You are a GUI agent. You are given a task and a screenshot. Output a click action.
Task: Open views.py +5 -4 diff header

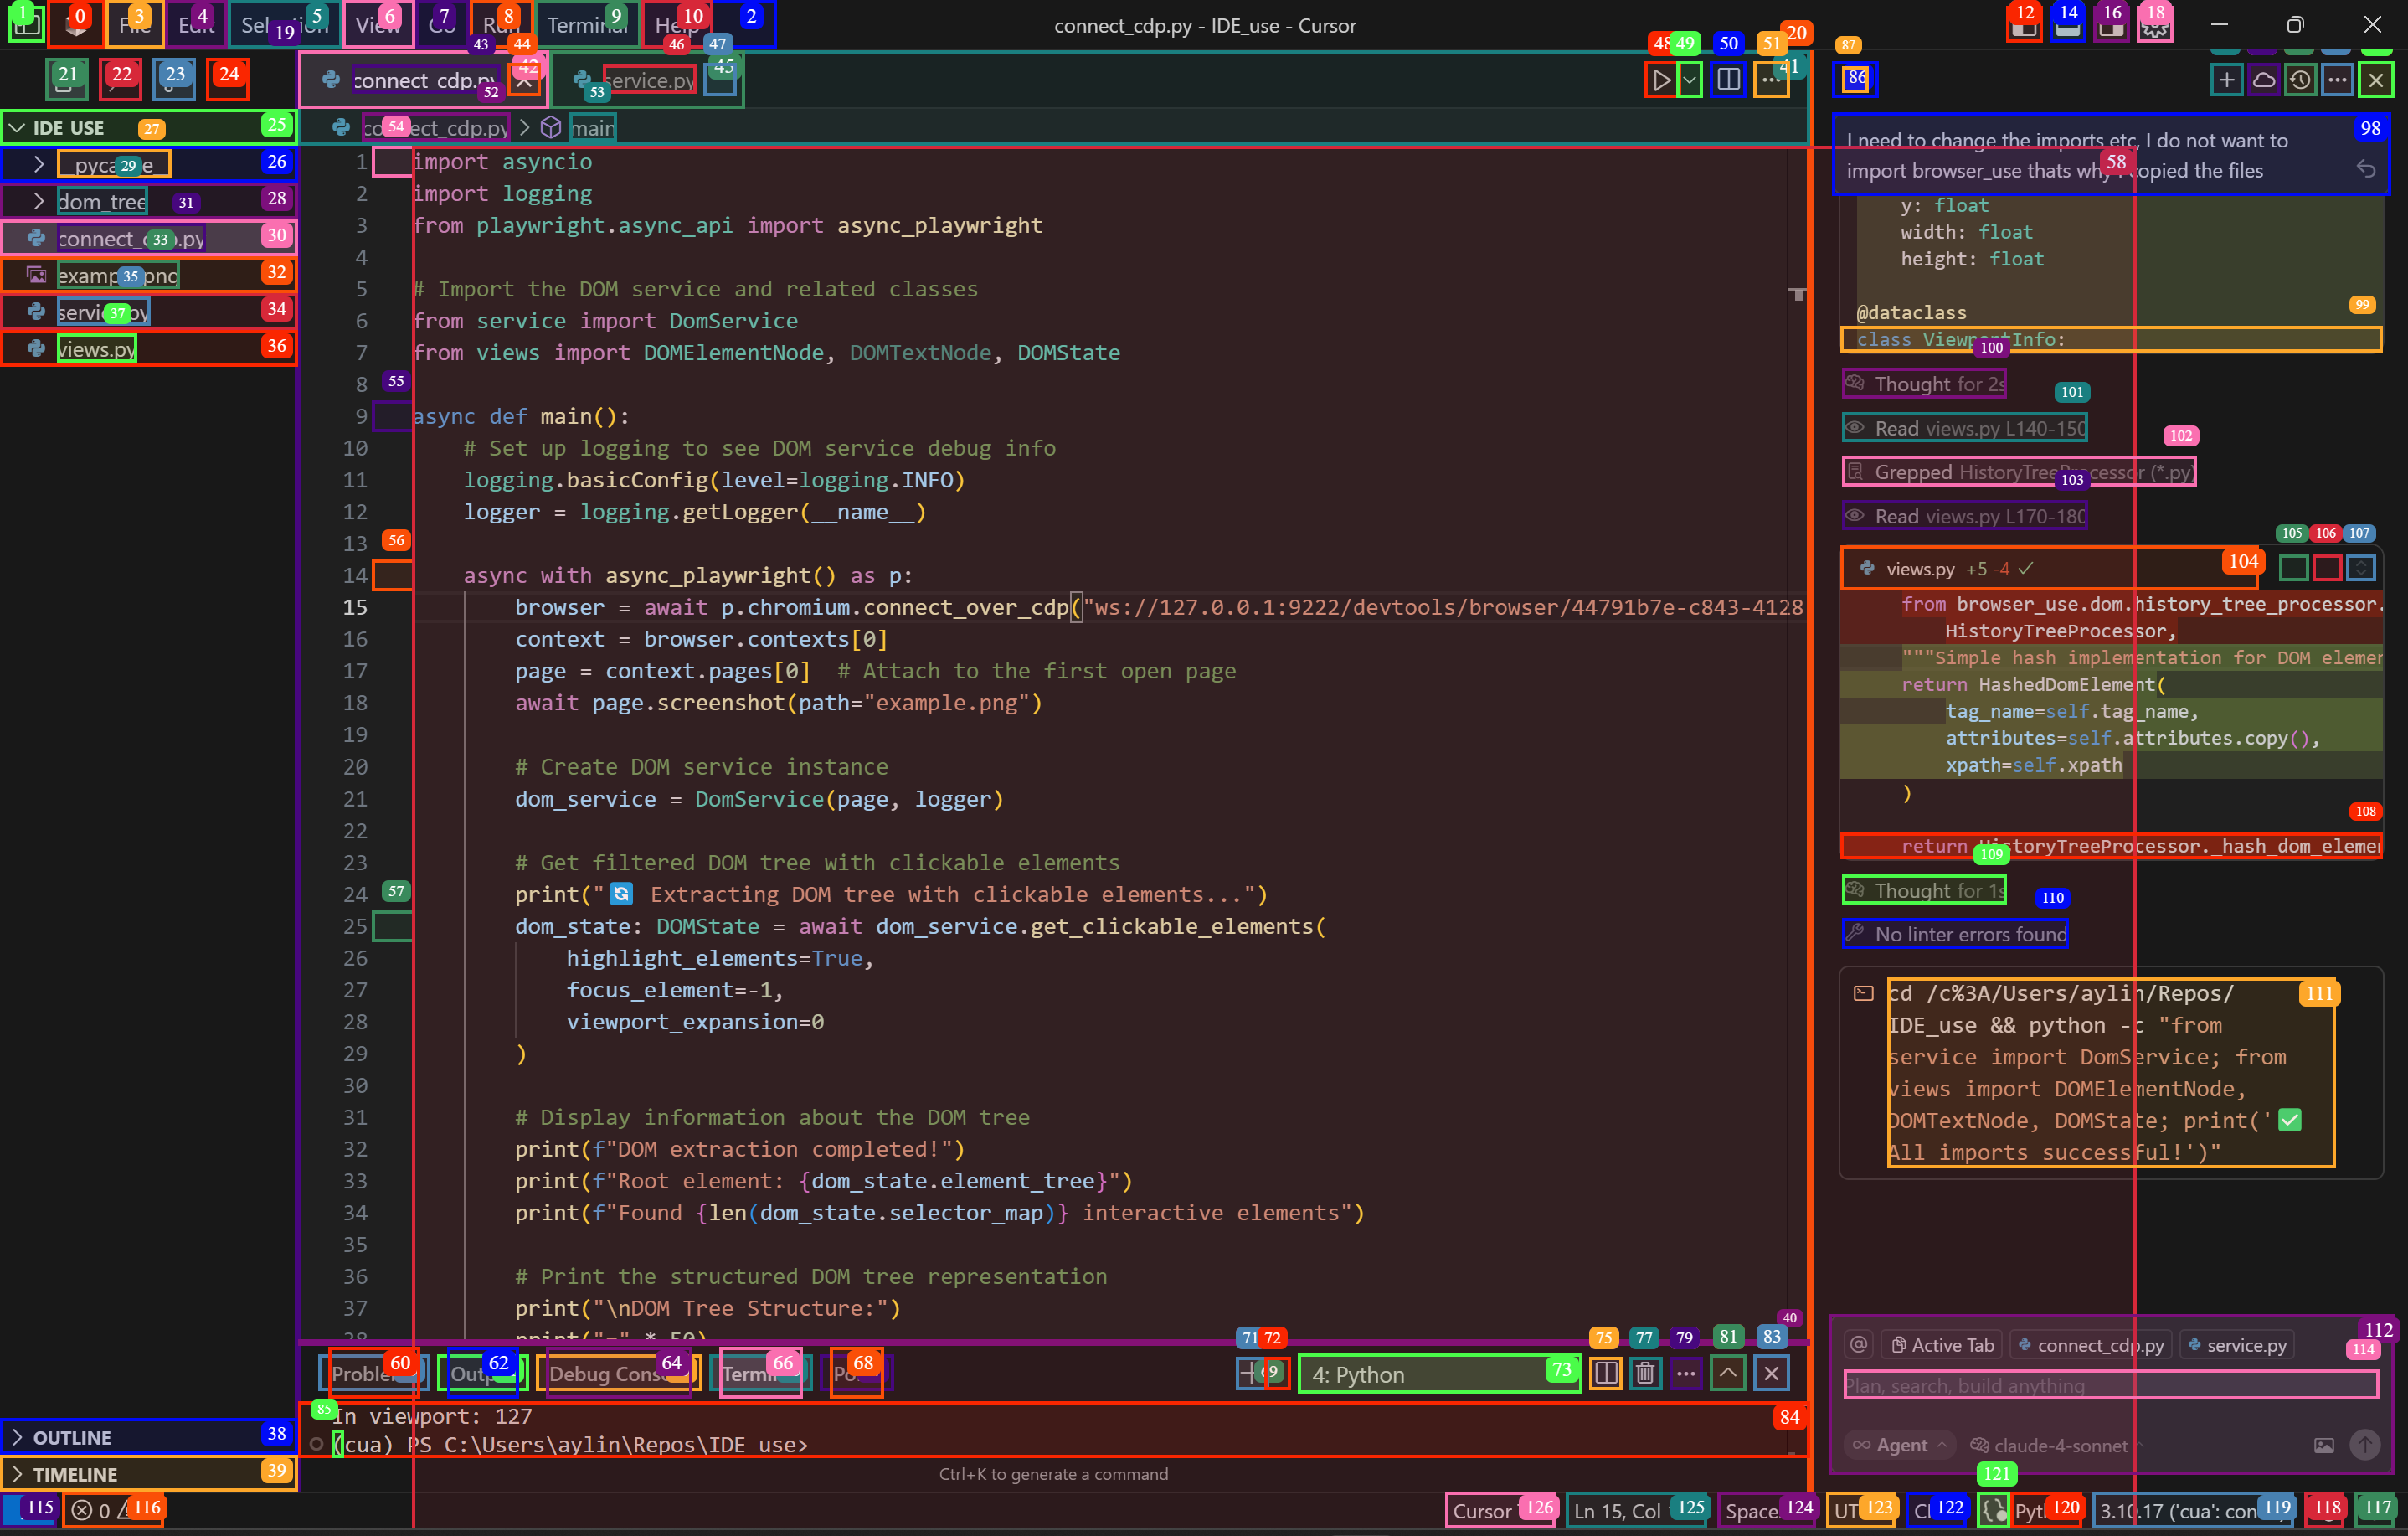pyautogui.click(x=2050, y=568)
